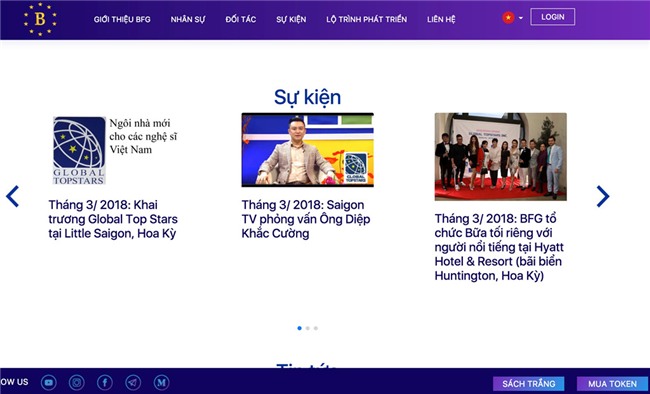Open Nhân sự menu item
This screenshot has height=394, width=650.
click(x=188, y=19)
